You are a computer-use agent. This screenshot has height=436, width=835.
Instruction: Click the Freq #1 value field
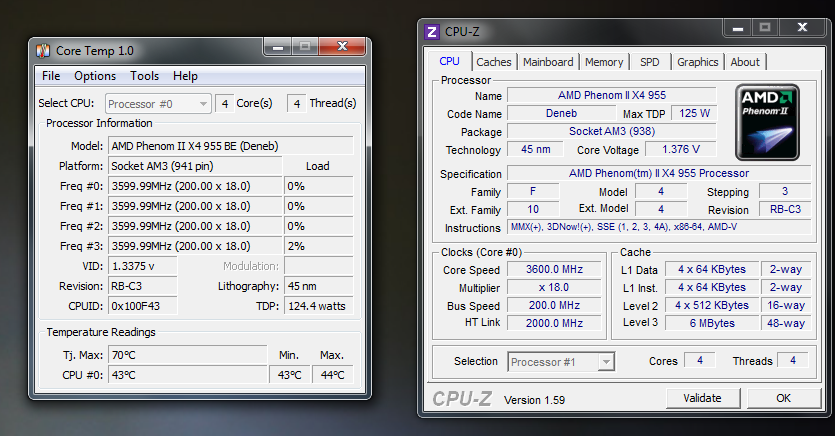[x=195, y=206]
